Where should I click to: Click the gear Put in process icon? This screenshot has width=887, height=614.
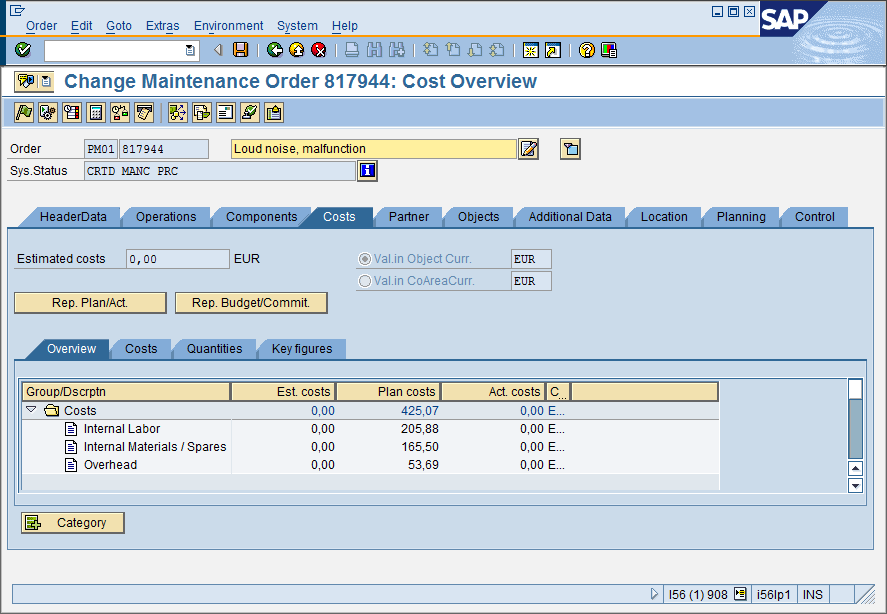48,113
